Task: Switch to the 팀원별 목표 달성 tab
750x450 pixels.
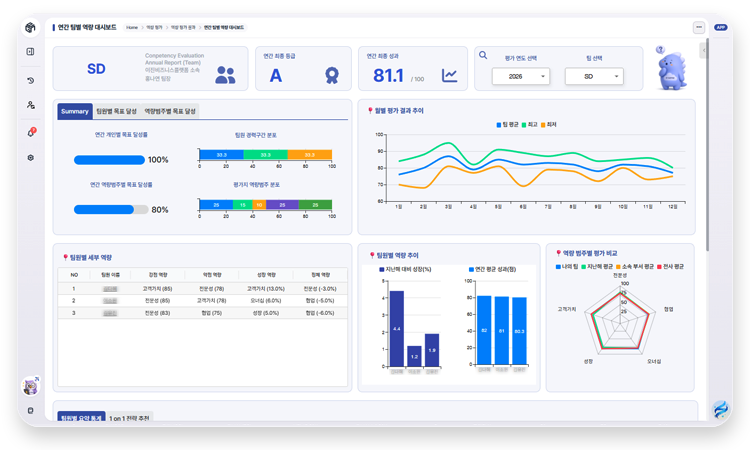Action: [116, 111]
